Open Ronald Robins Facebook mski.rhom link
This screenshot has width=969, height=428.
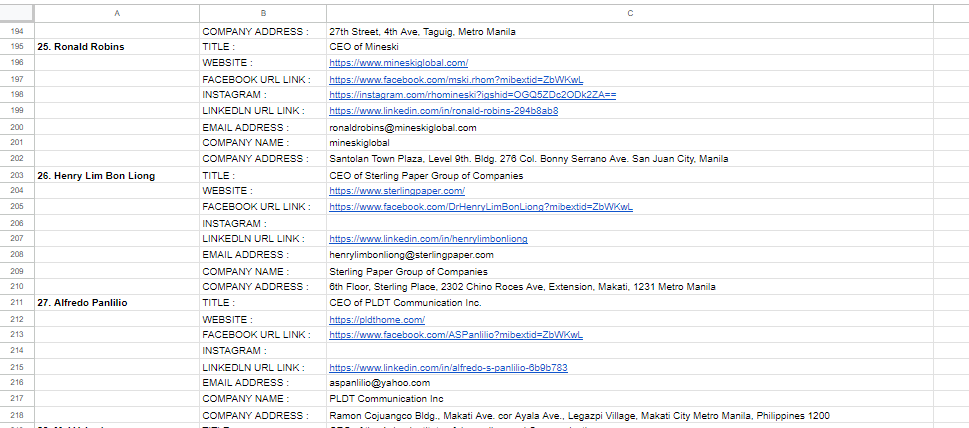(456, 79)
